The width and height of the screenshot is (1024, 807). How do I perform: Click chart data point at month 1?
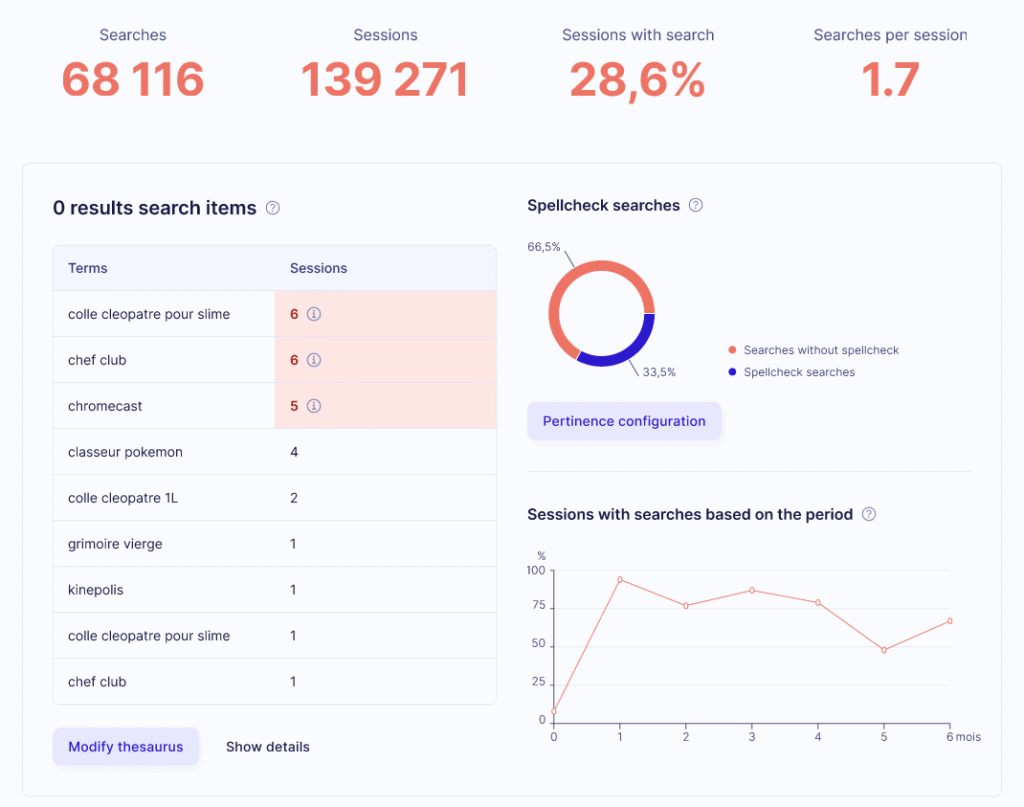(620, 580)
